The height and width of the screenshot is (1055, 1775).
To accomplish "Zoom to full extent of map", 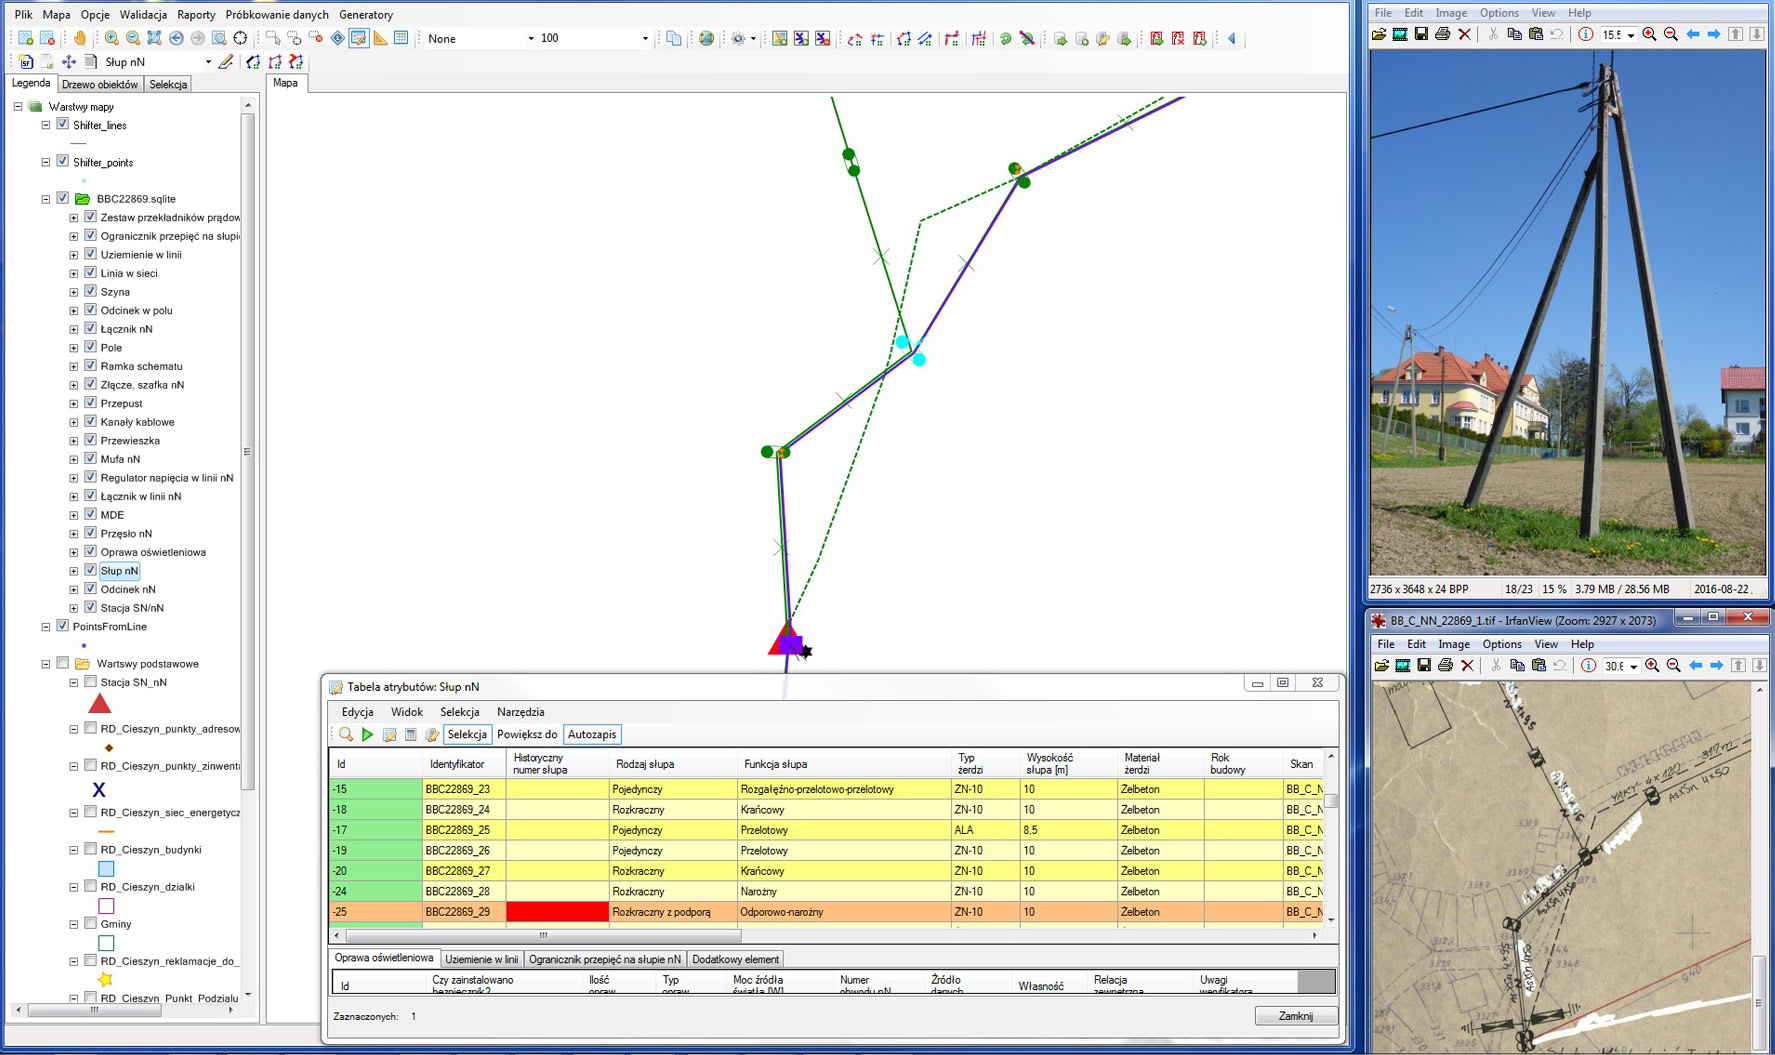I will click(x=154, y=38).
